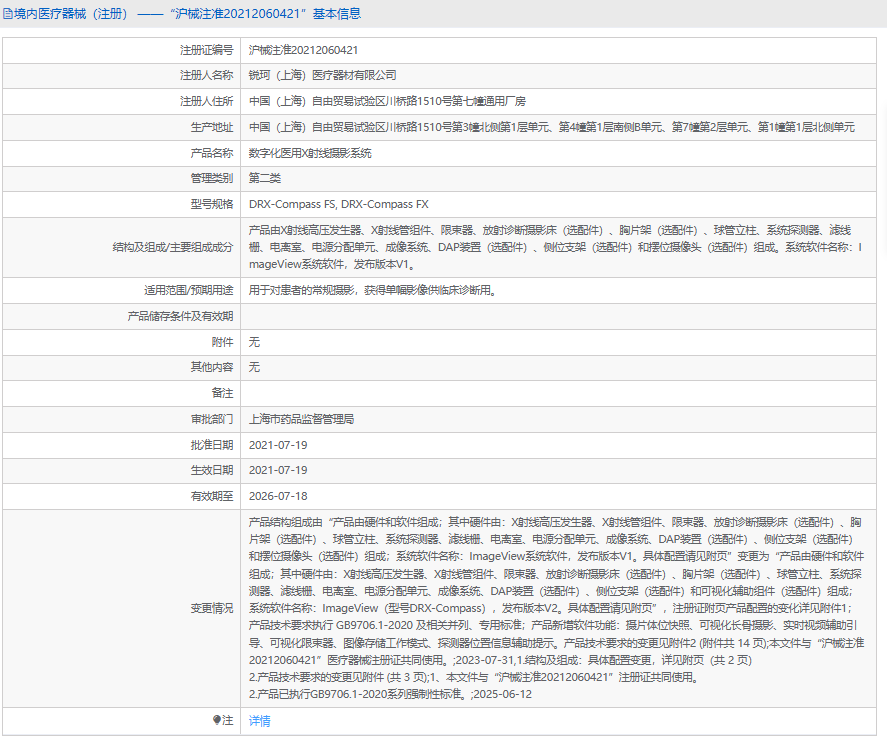Screen dimensions: 887x743
Task: Click the 变更情况 change history text block
Action: (x=556, y=608)
